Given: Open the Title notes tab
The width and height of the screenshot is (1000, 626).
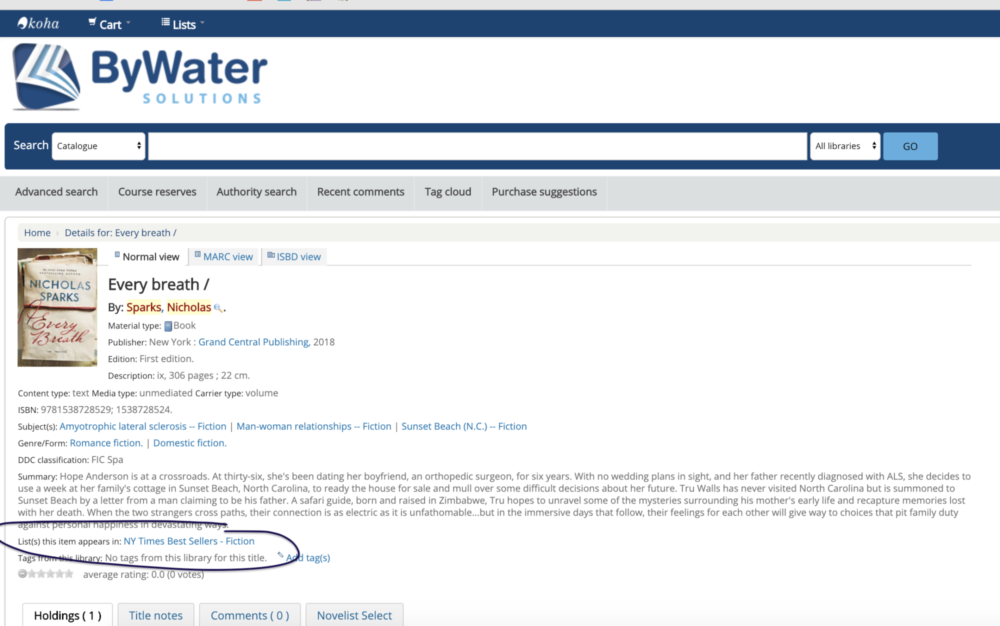Looking at the screenshot, I should coord(156,615).
